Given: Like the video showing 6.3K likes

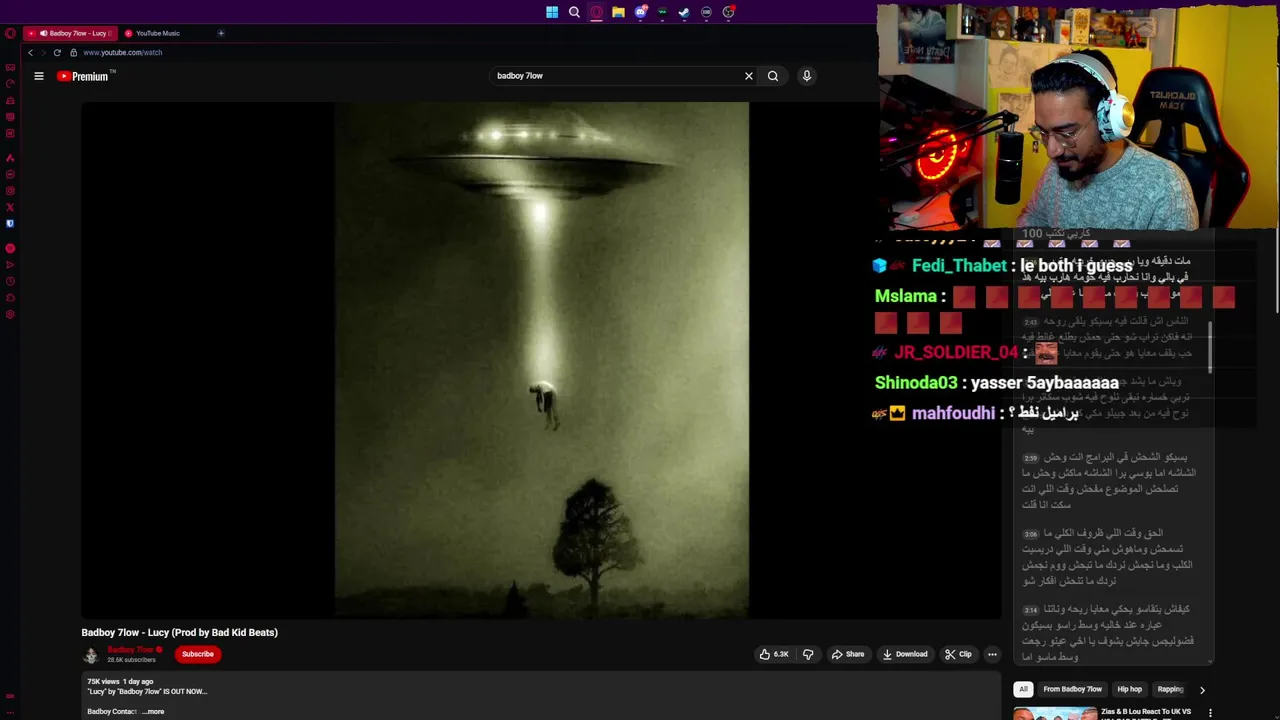Looking at the screenshot, I should [774, 654].
